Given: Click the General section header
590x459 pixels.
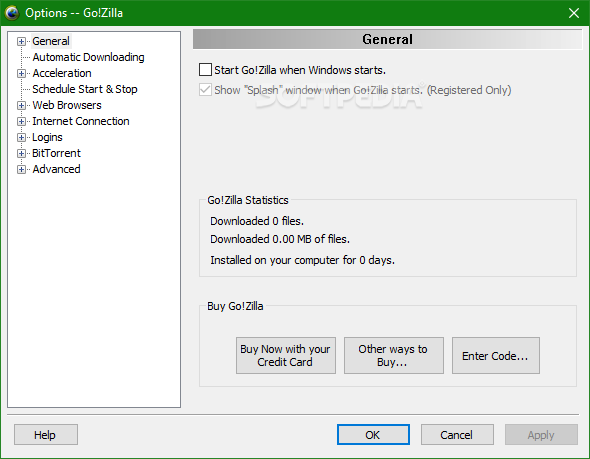Looking at the screenshot, I should tap(387, 39).
